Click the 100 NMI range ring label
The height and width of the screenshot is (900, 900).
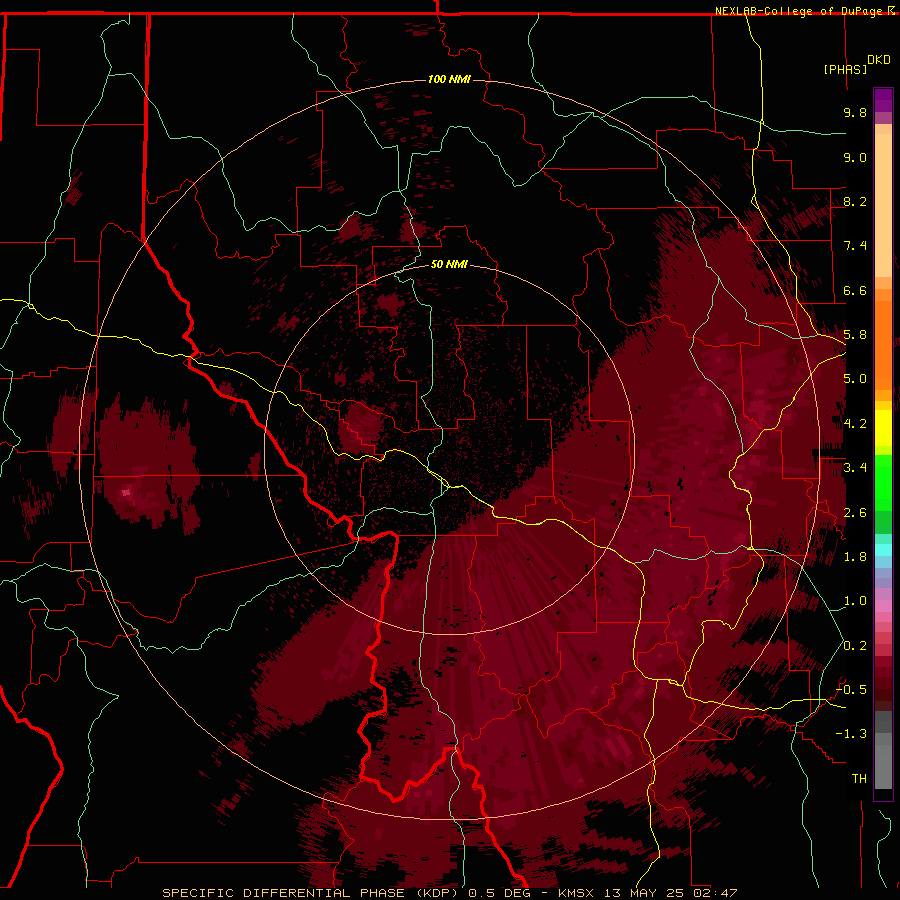[449, 79]
